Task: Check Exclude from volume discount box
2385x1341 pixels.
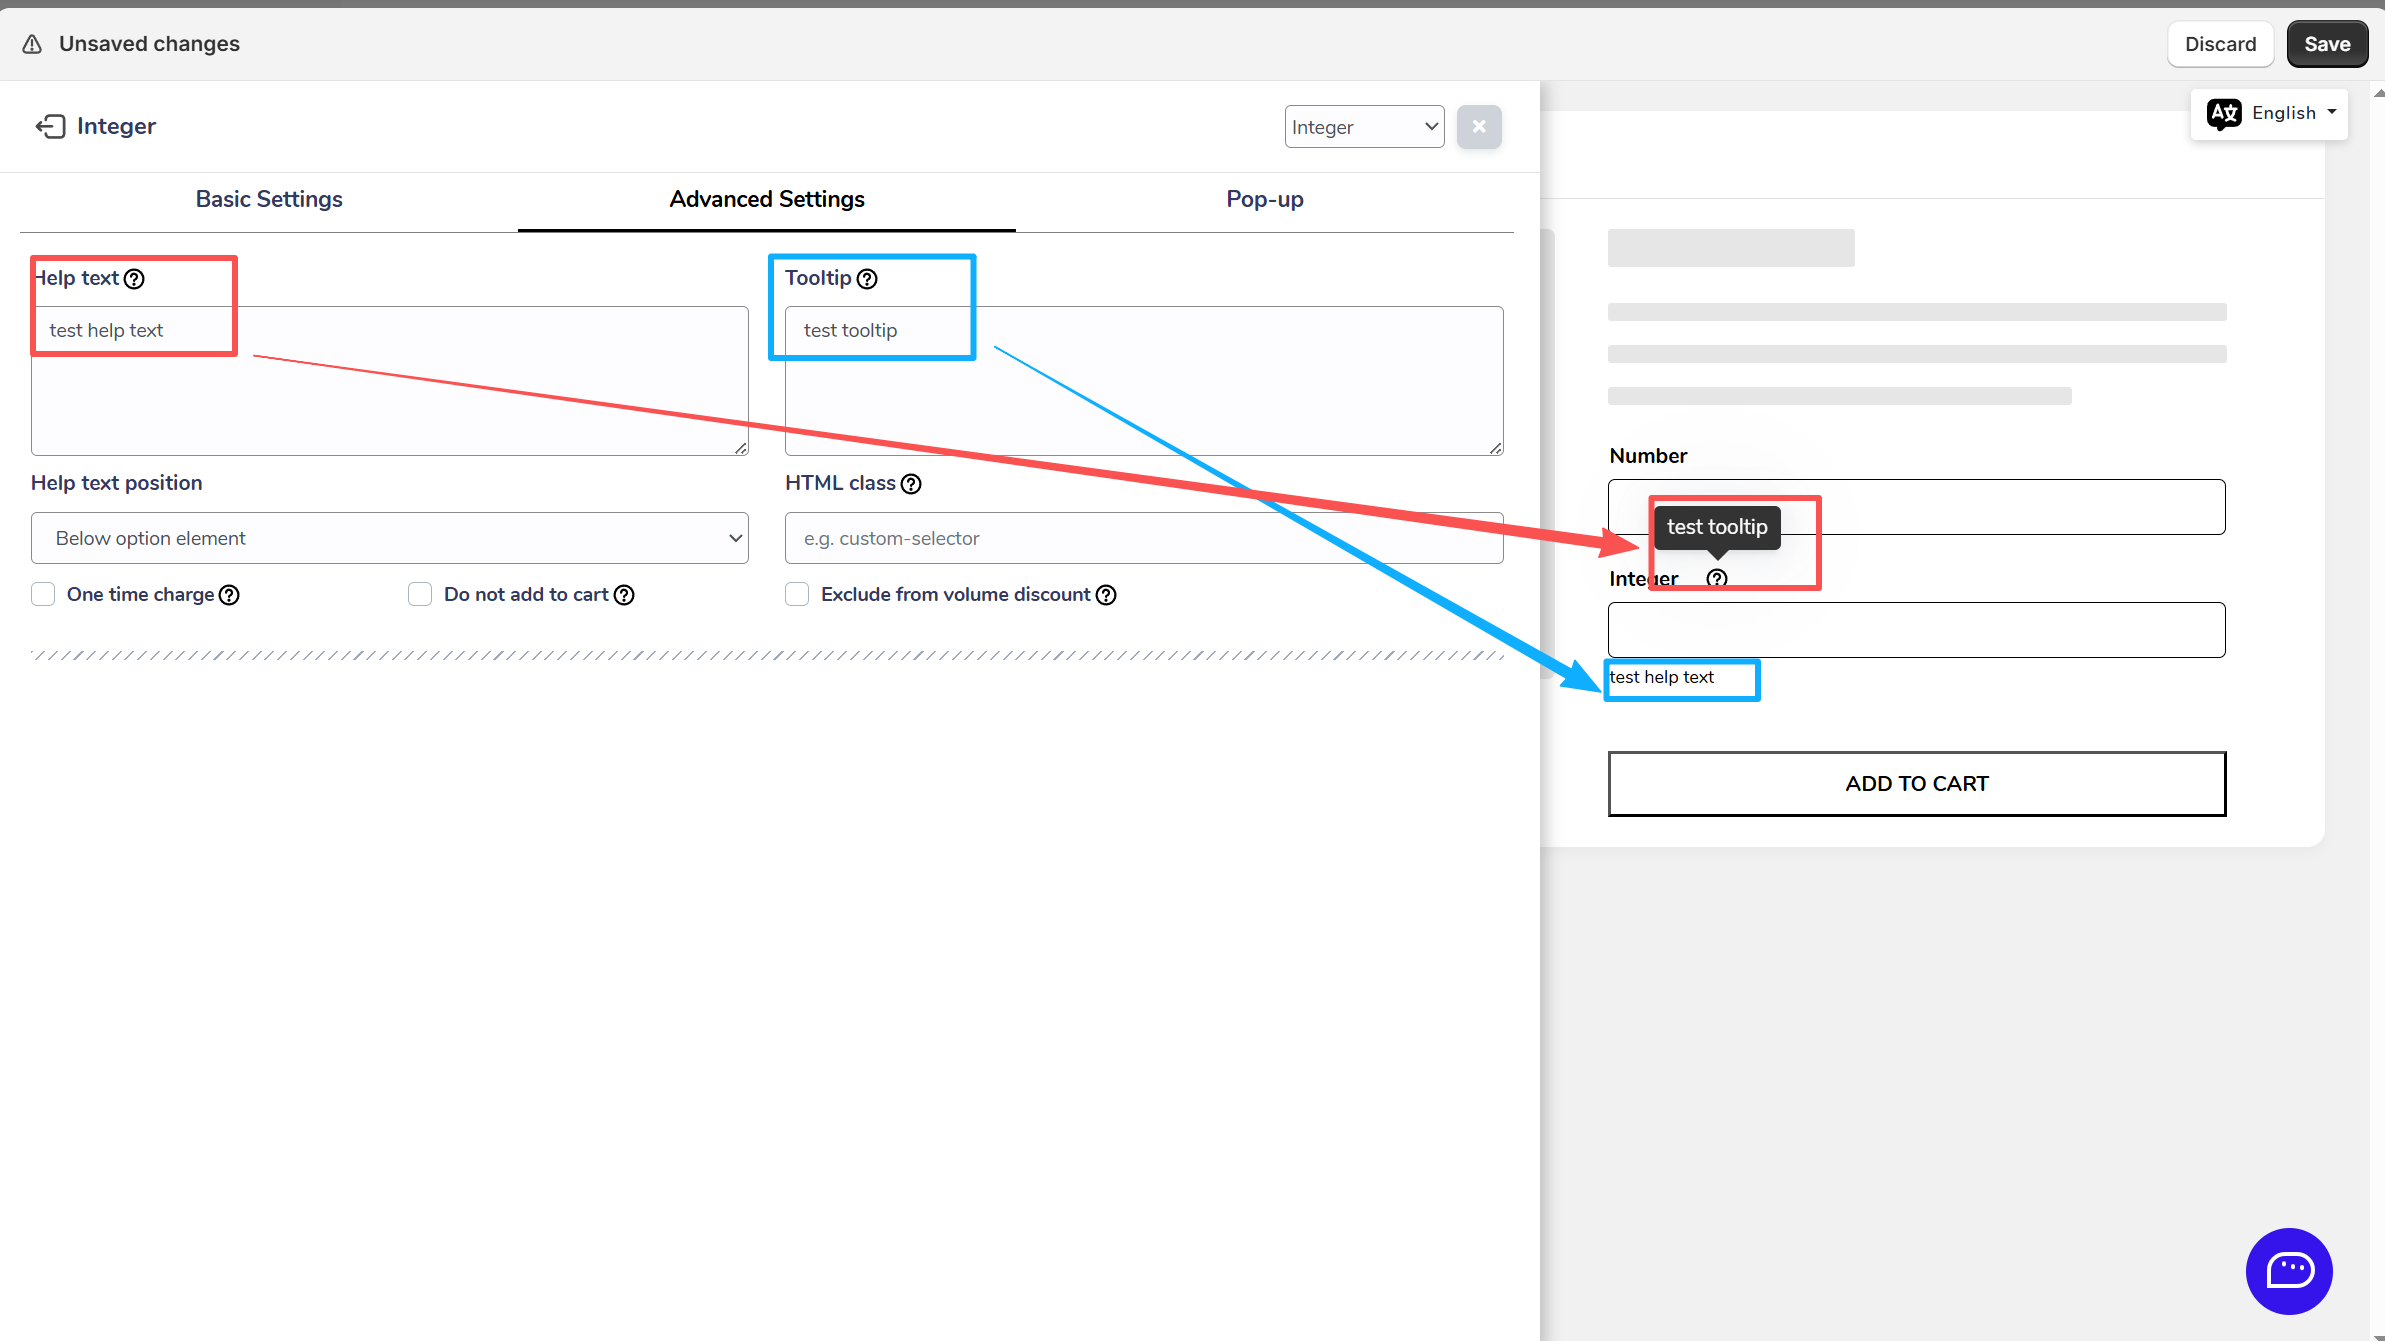Action: tap(797, 594)
